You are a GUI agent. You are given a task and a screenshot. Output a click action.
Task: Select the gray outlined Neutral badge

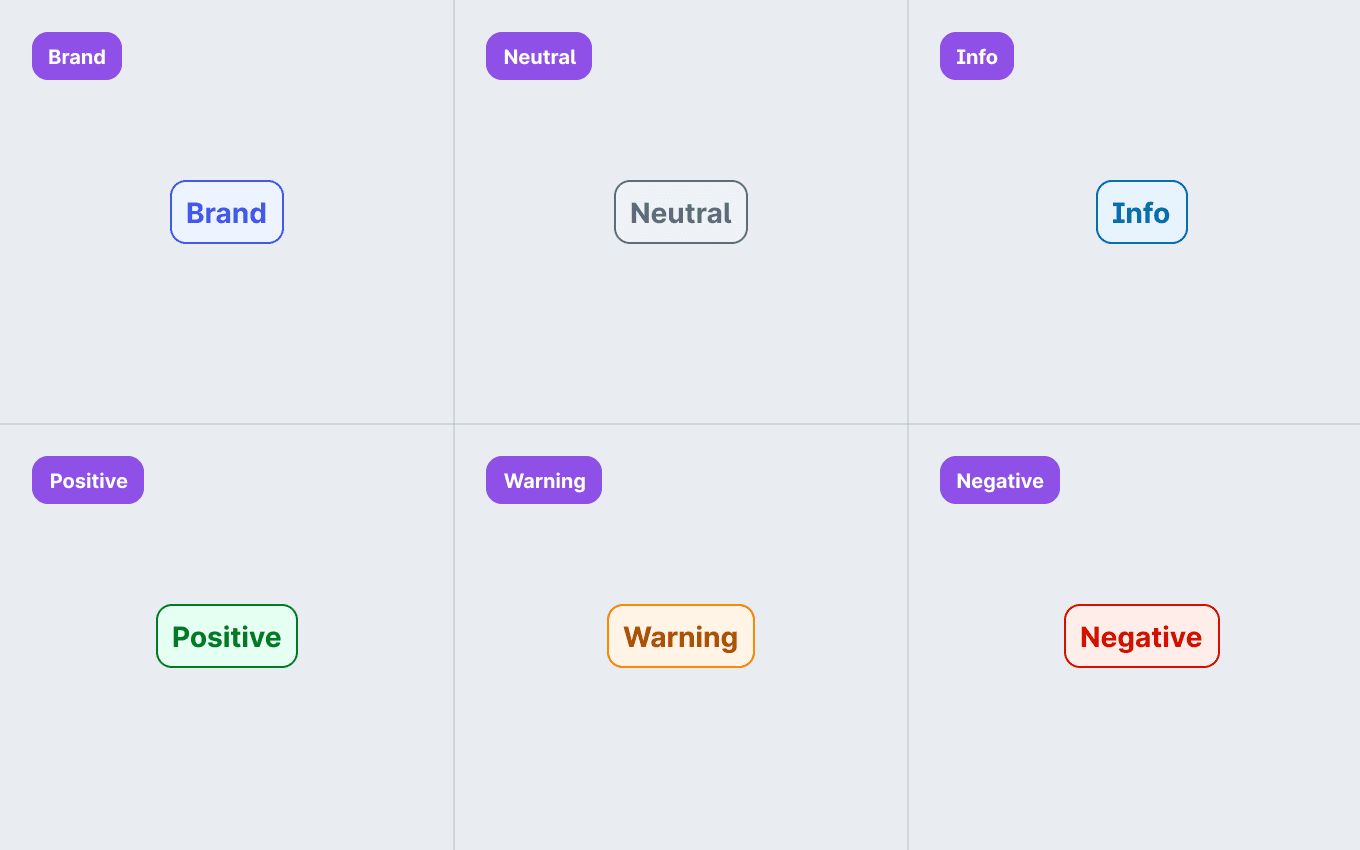coord(681,212)
